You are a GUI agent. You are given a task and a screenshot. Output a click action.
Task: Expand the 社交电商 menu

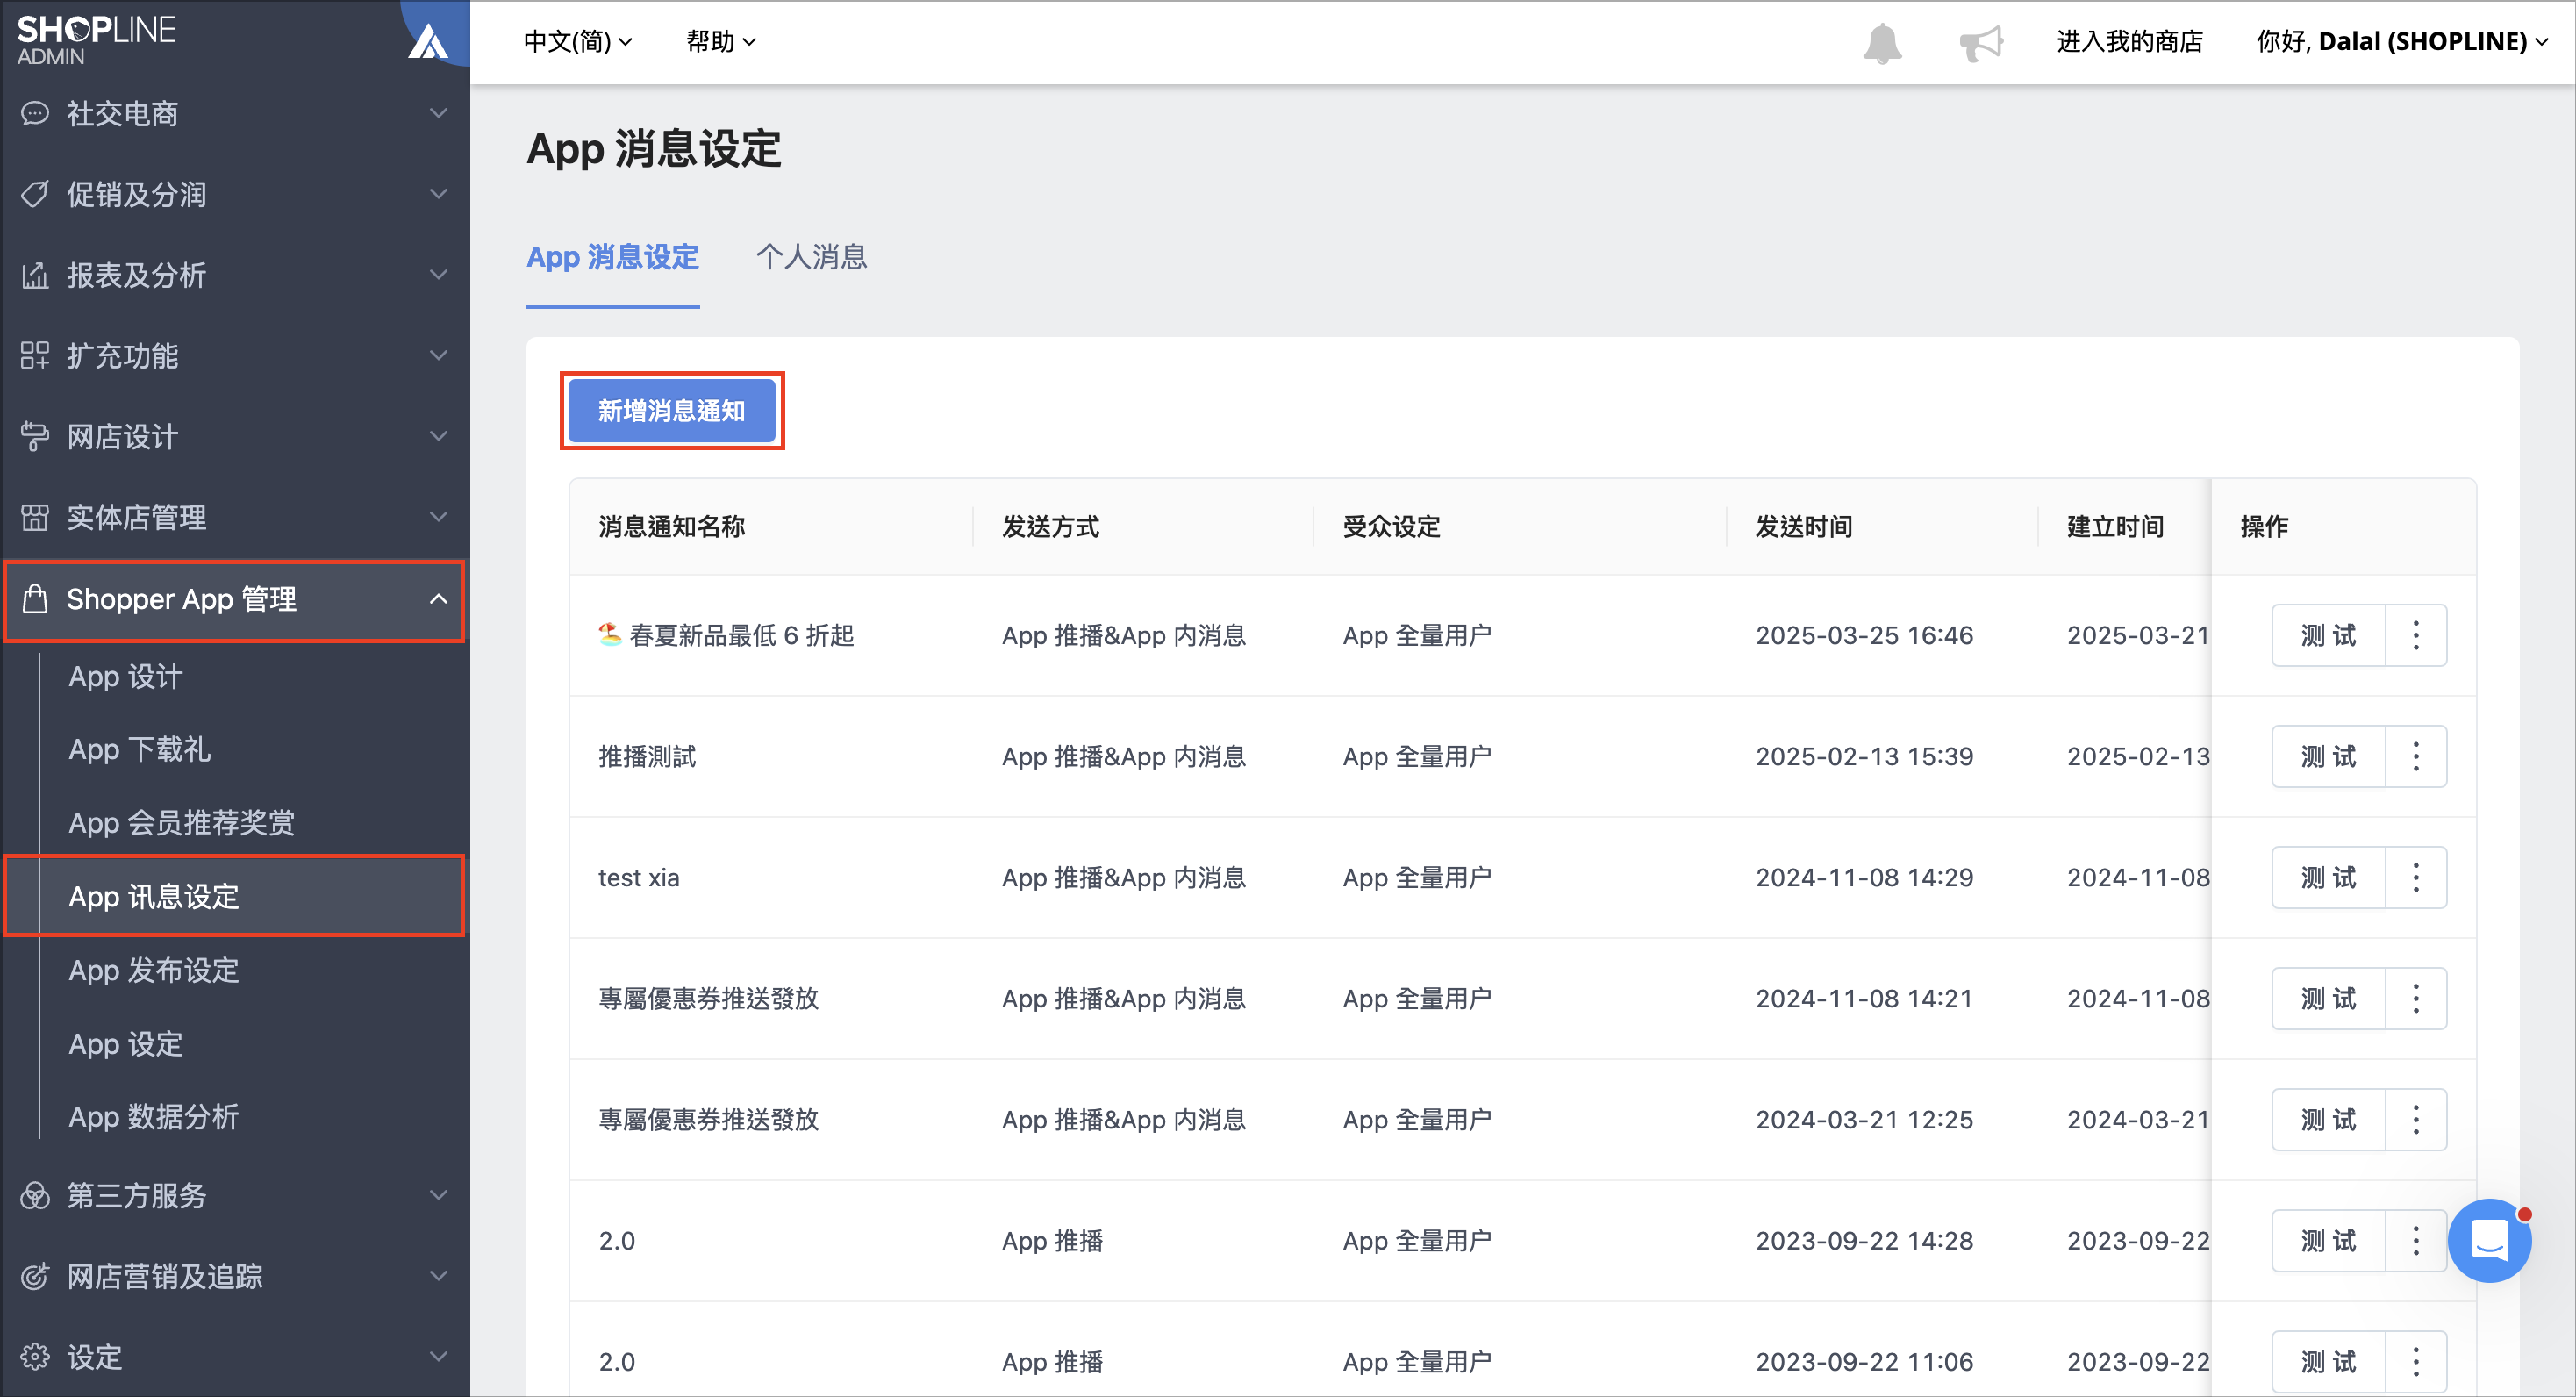[438, 114]
